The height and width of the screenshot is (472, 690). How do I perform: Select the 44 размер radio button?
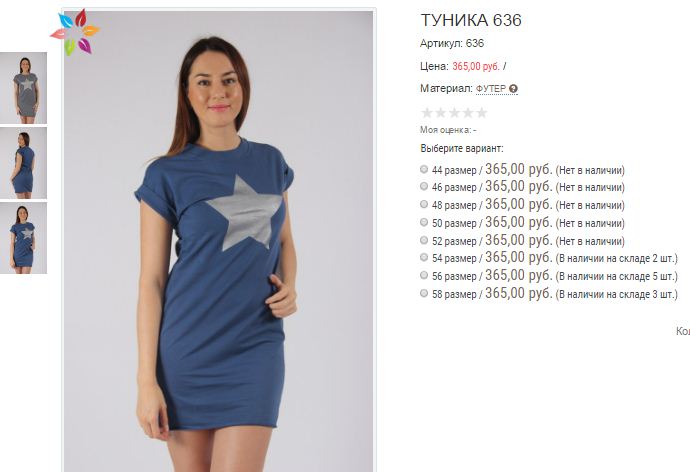[424, 169]
